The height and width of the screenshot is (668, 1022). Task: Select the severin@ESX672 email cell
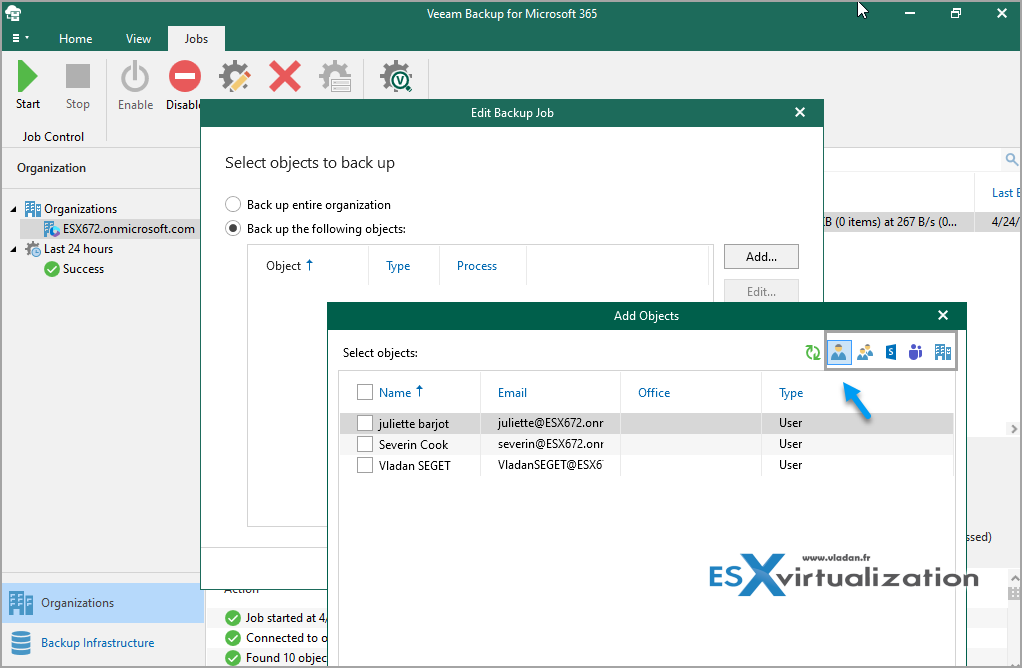tap(550, 444)
